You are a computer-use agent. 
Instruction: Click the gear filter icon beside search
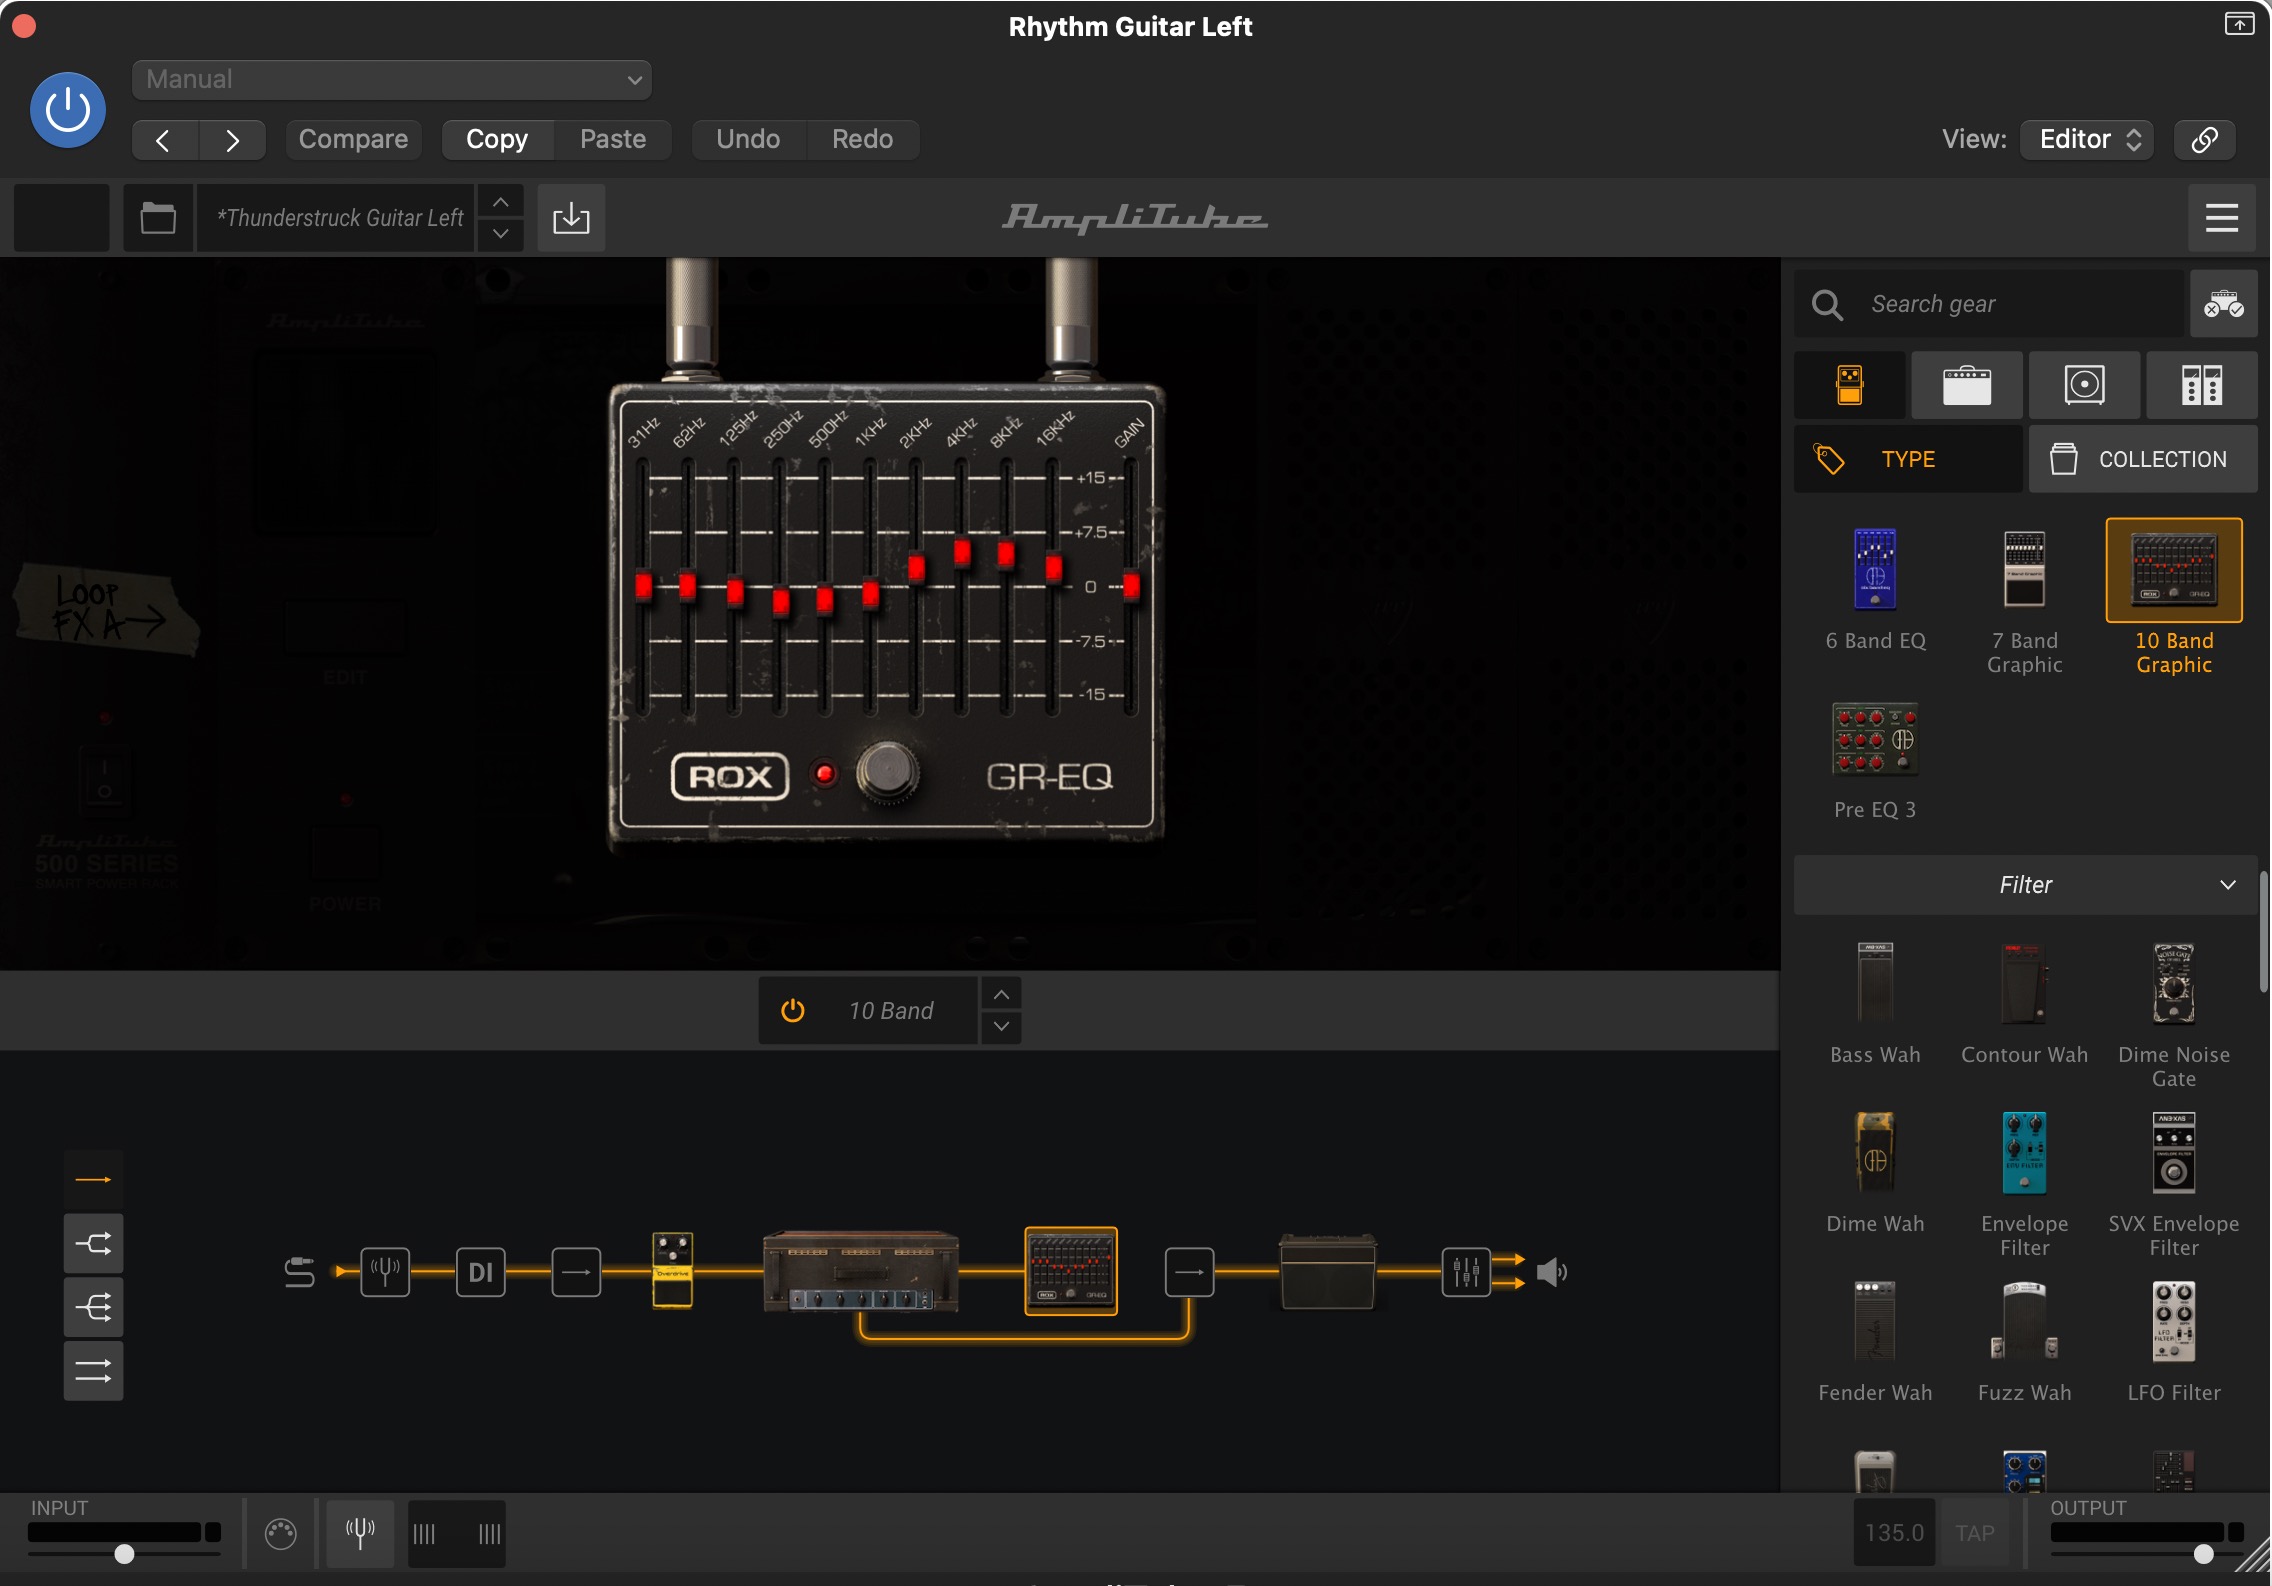tap(2223, 304)
